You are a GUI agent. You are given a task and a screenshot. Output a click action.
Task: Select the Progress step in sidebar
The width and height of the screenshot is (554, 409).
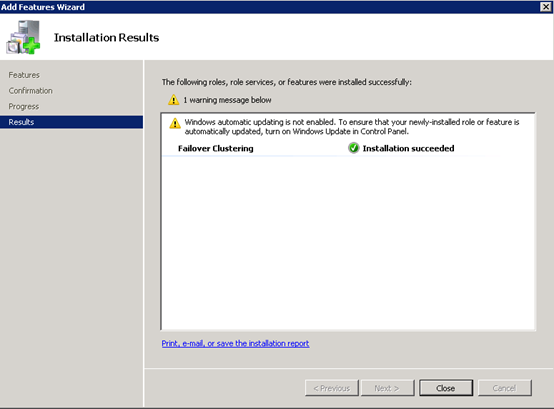24,106
